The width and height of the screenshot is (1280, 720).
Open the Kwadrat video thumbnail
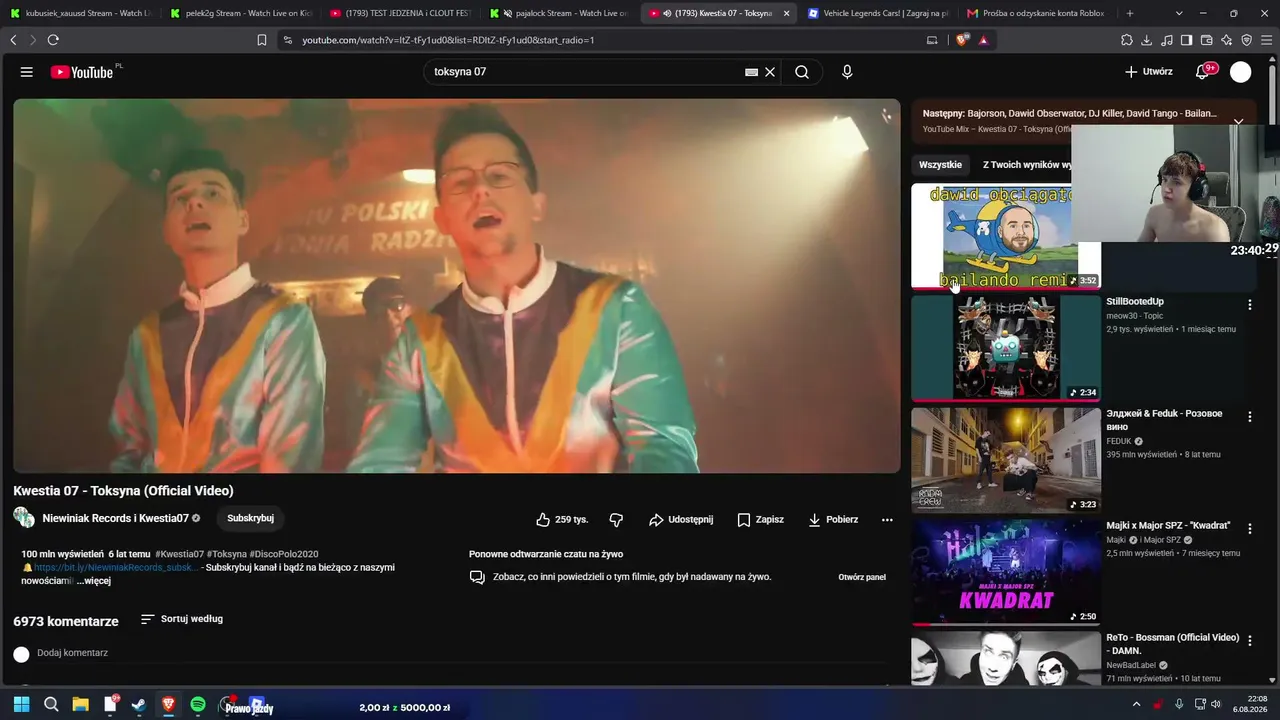[1006, 572]
